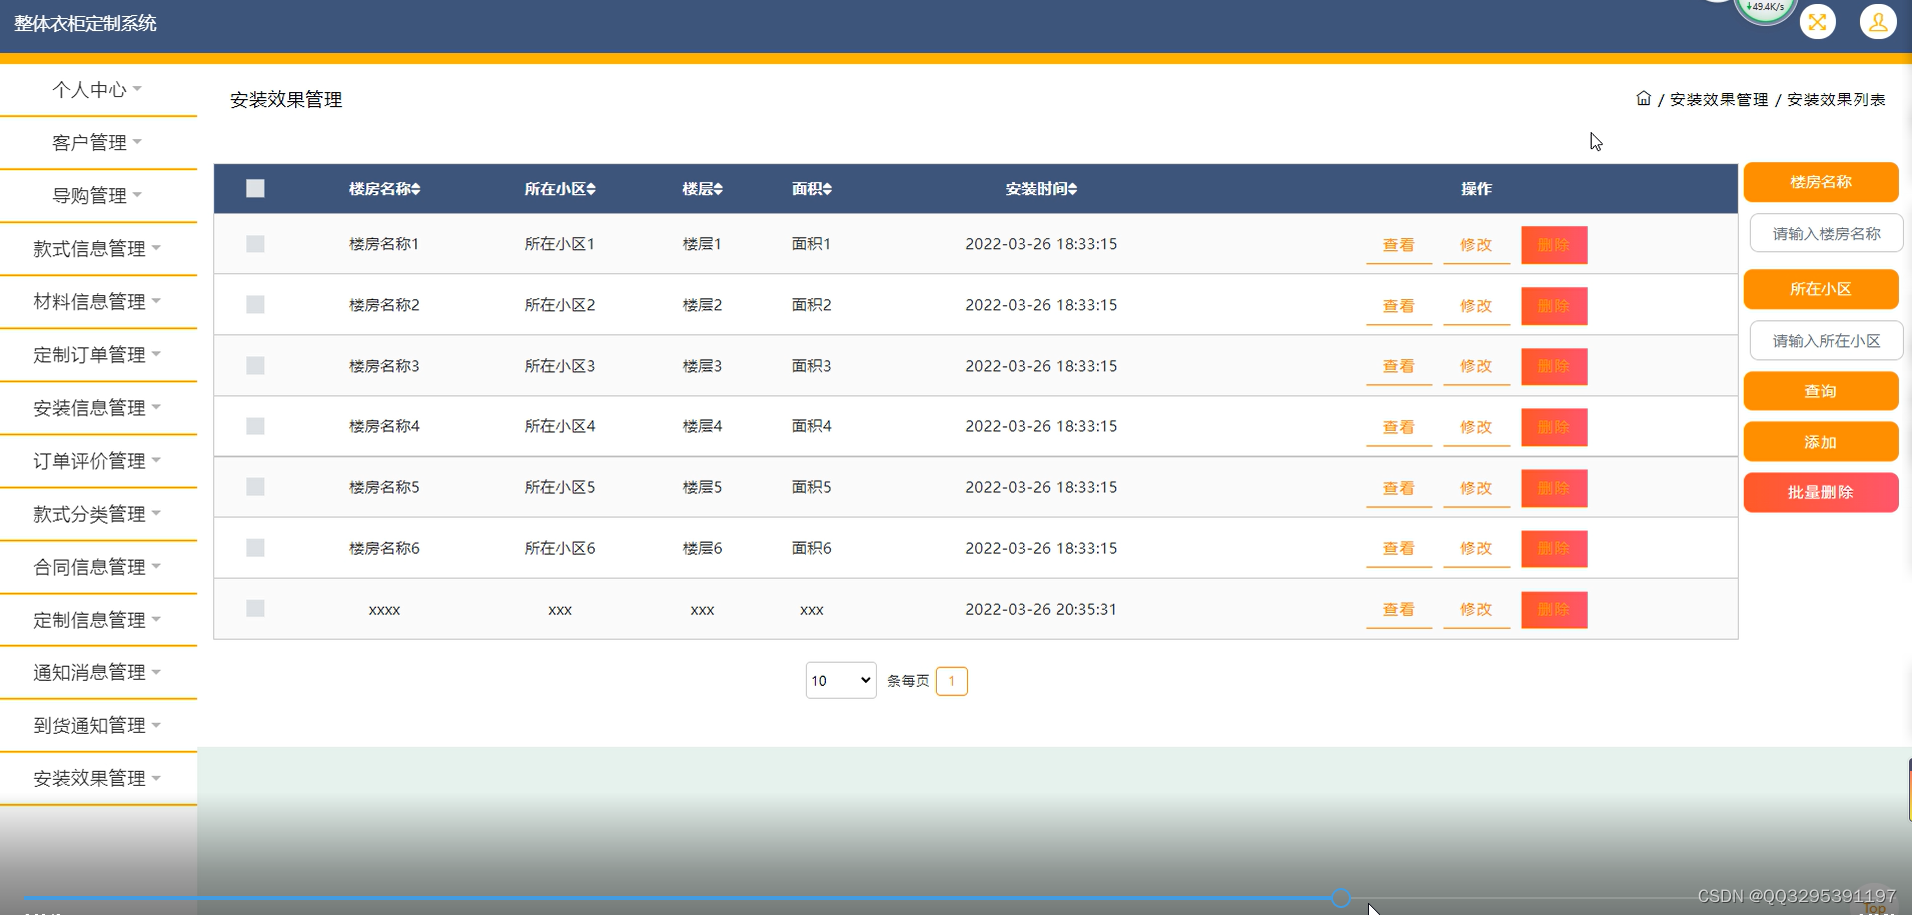Expand the 款式信息管理 sidebar menu
This screenshot has width=1912, height=915.
98,249
